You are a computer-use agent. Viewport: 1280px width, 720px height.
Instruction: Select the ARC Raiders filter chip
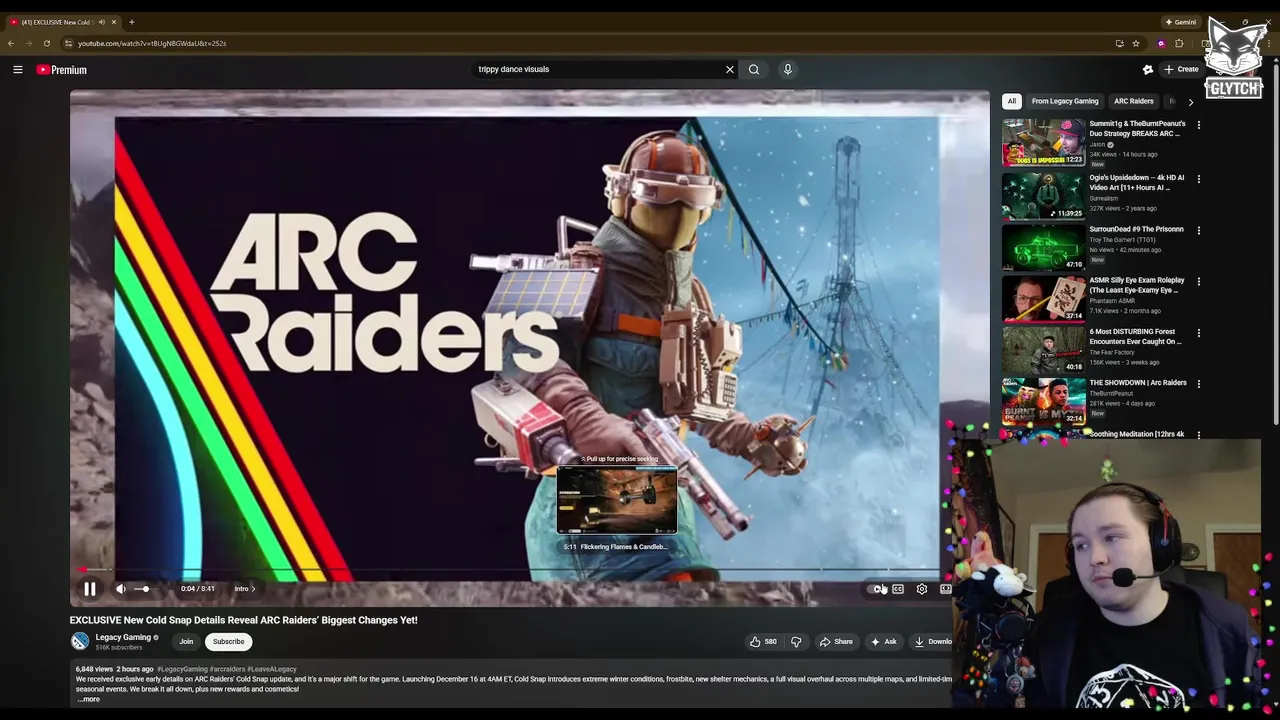point(1134,101)
